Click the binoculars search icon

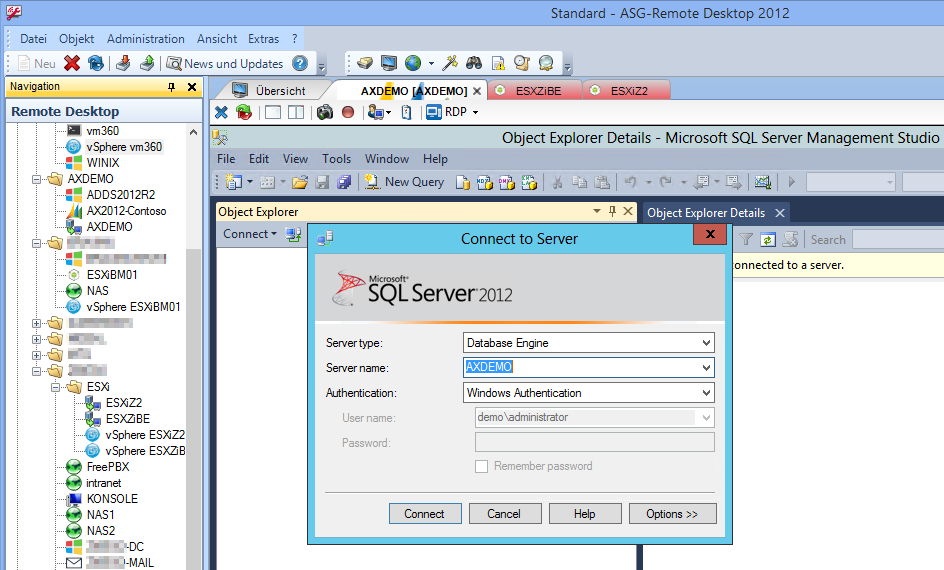click(474, 63)
